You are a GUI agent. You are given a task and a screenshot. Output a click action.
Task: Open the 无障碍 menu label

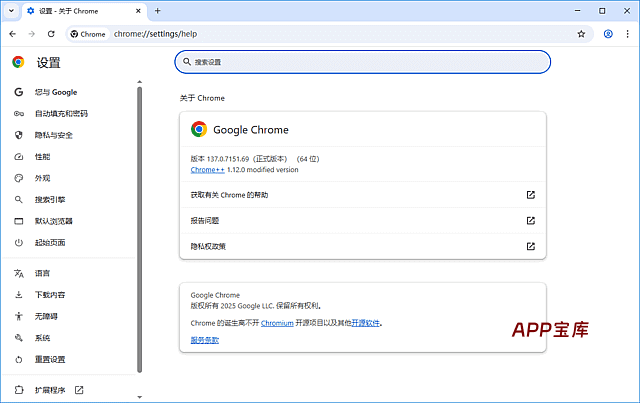click(x=46, y=316)
